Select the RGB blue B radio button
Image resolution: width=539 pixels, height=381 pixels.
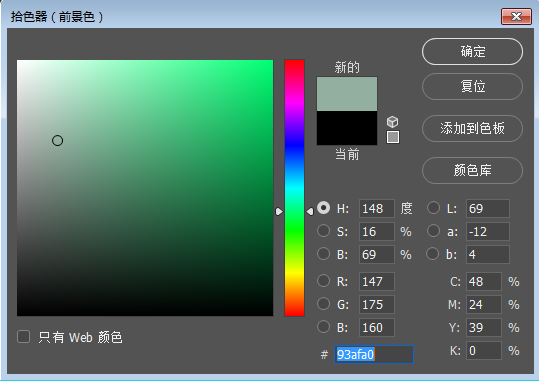(323, 327)
